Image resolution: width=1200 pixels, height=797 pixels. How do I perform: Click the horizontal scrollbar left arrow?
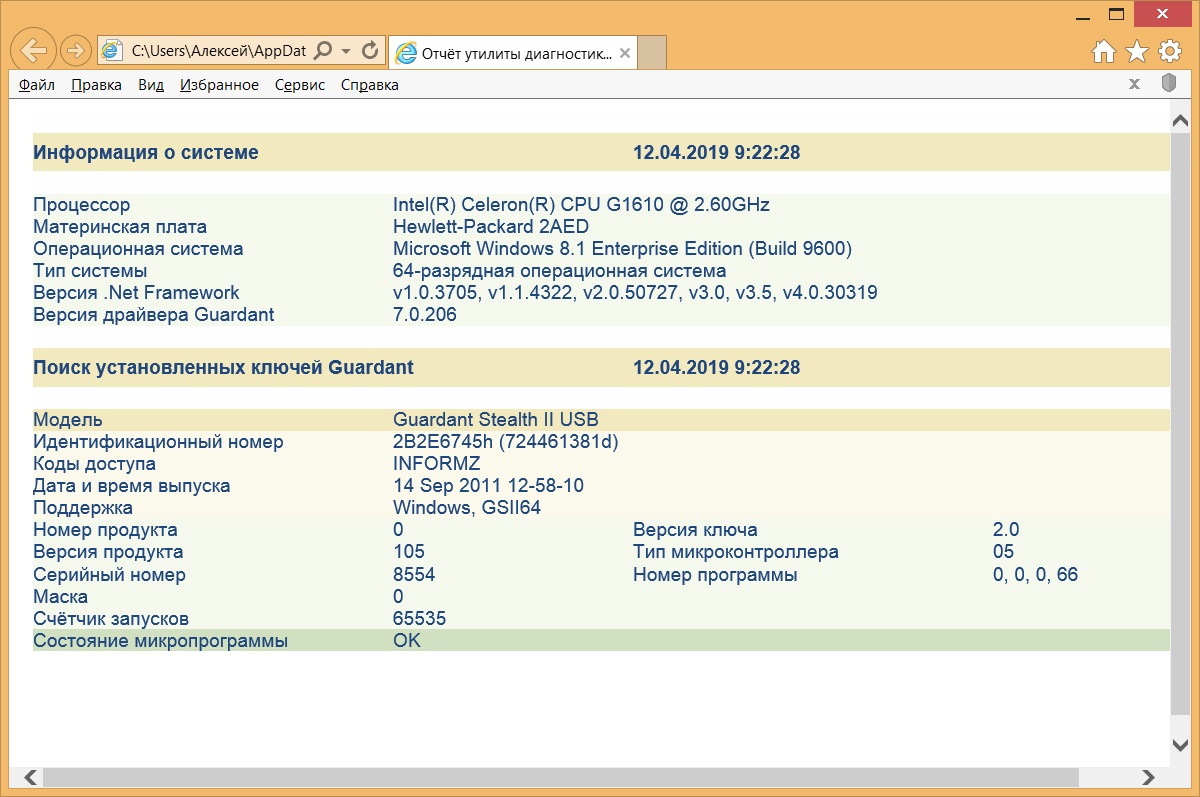[31, 777]
